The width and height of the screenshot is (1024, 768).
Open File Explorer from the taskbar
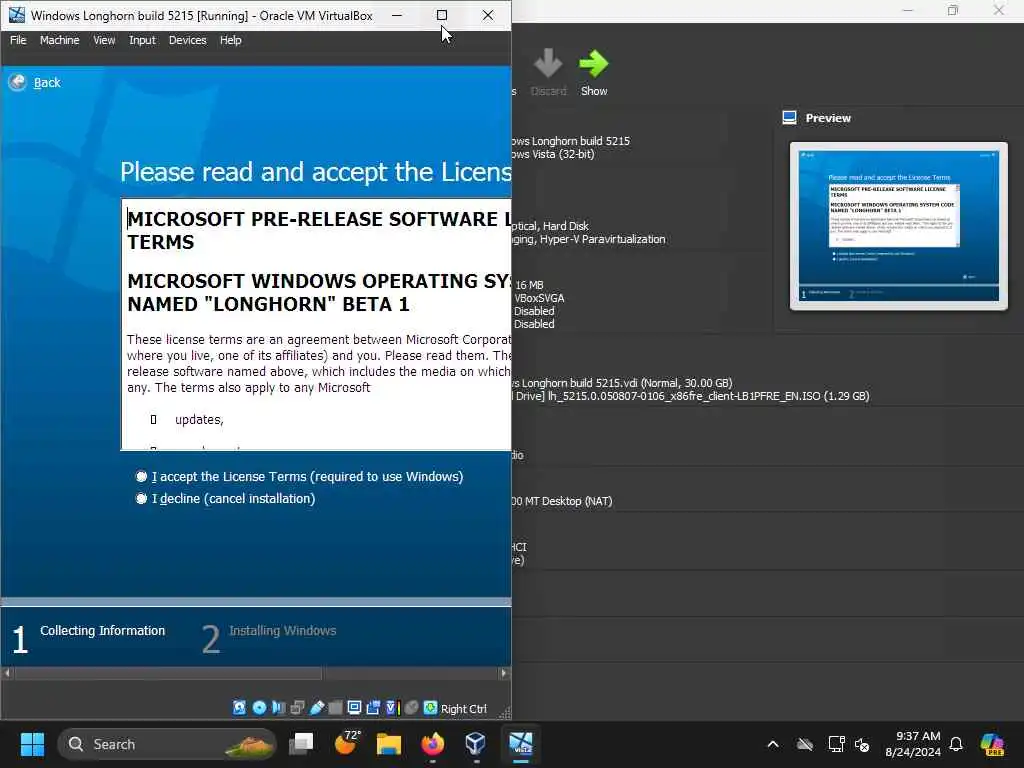pyautogui.click(x=389, y=744)
